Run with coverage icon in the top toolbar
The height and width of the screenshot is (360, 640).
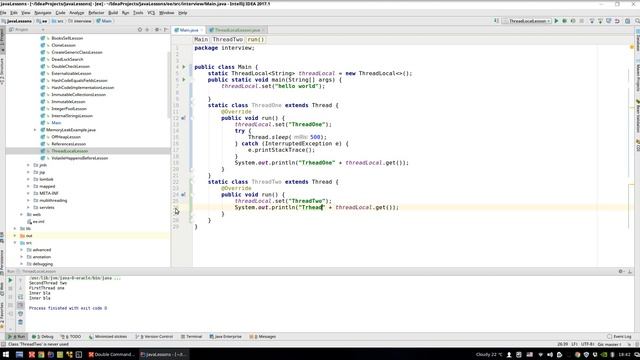(x=573, y=21)
